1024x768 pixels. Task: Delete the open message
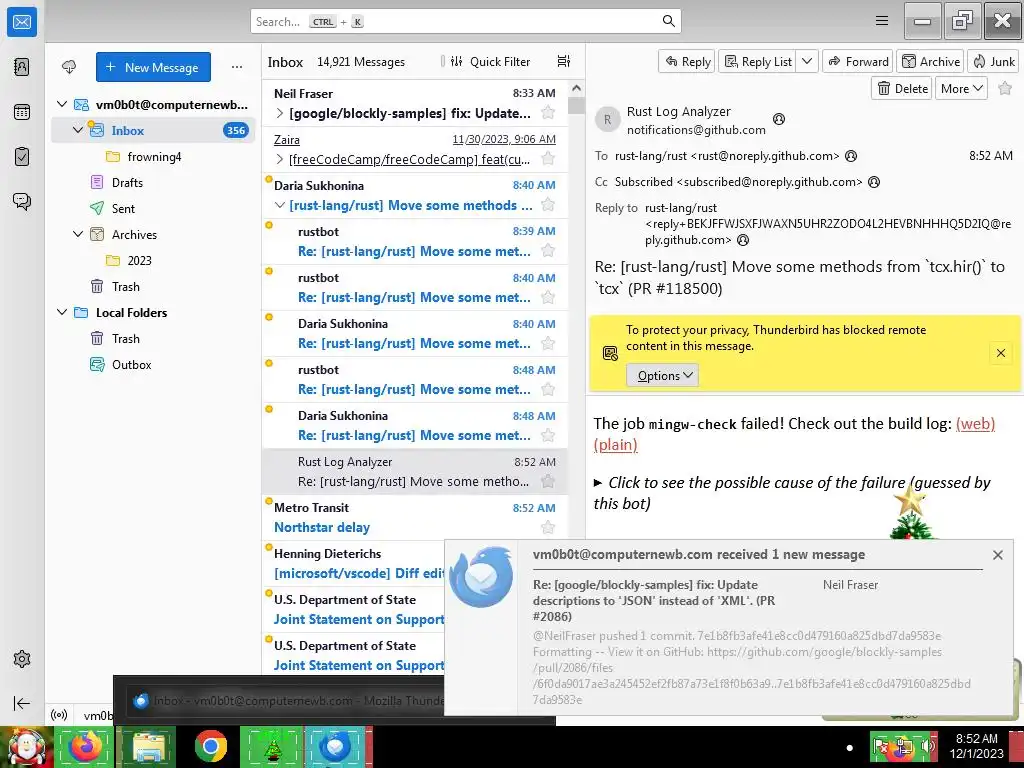pos(902,88)
